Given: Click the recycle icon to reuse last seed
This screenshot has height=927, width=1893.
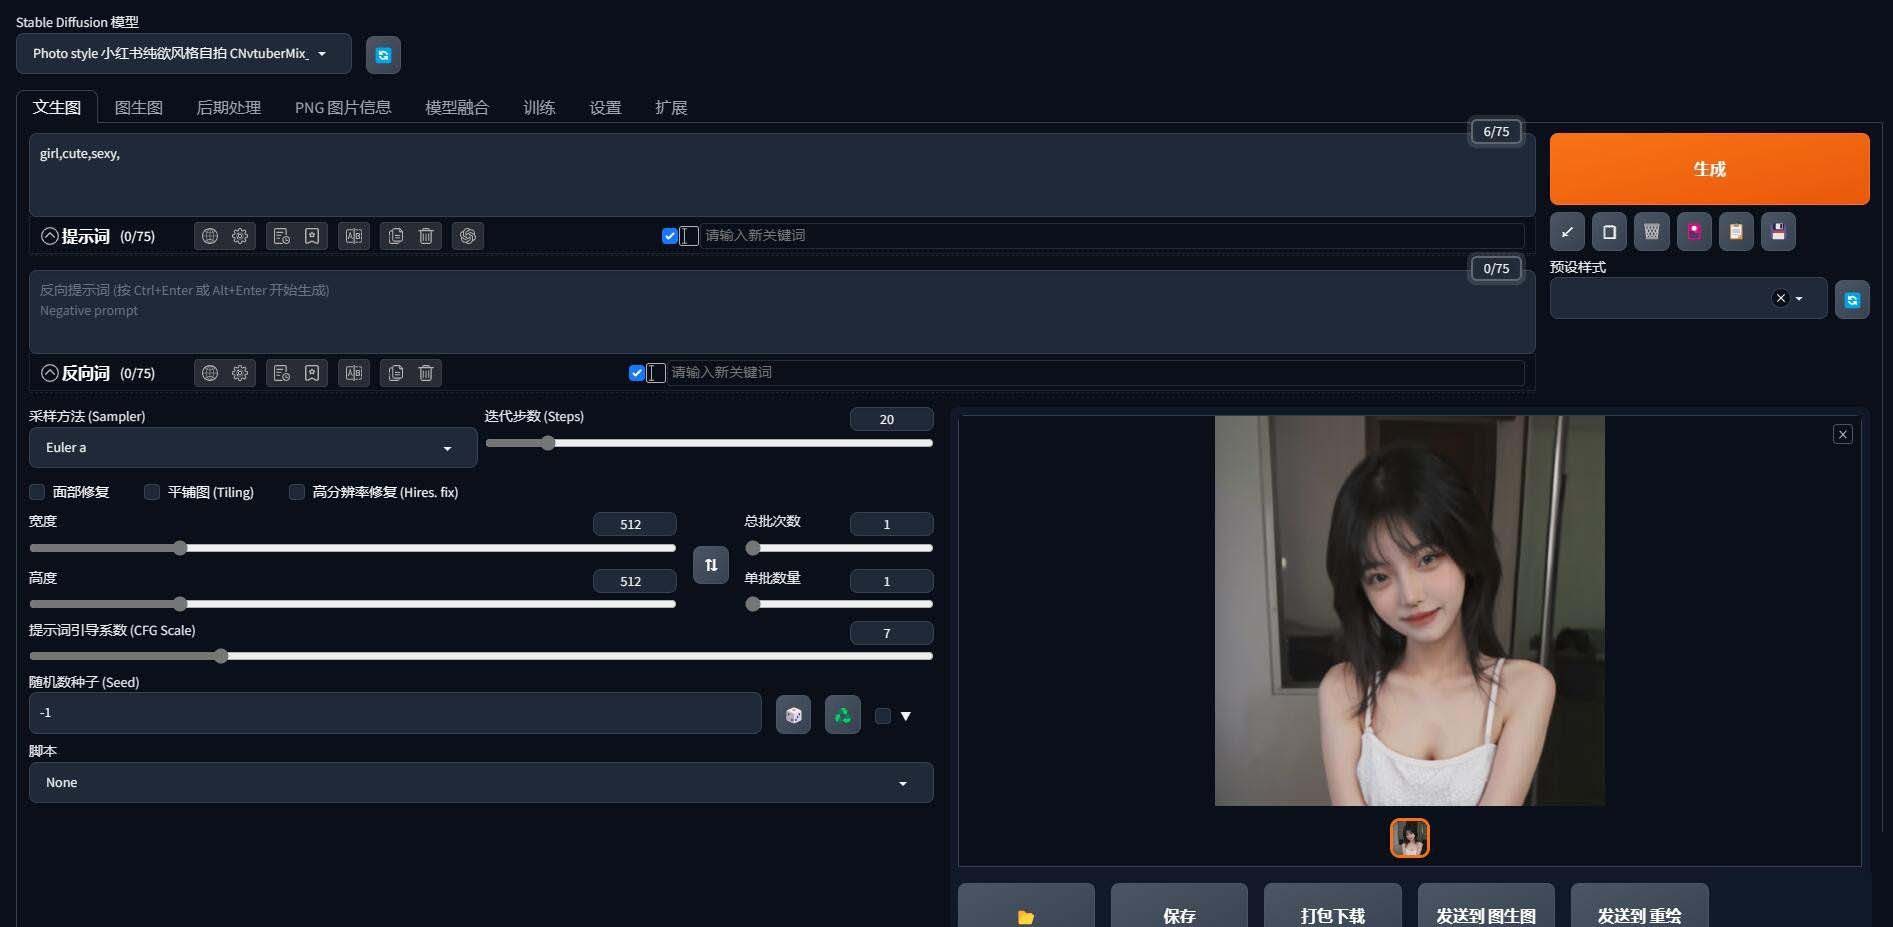Looking at the screenshot, I should [x=842, y=714].
